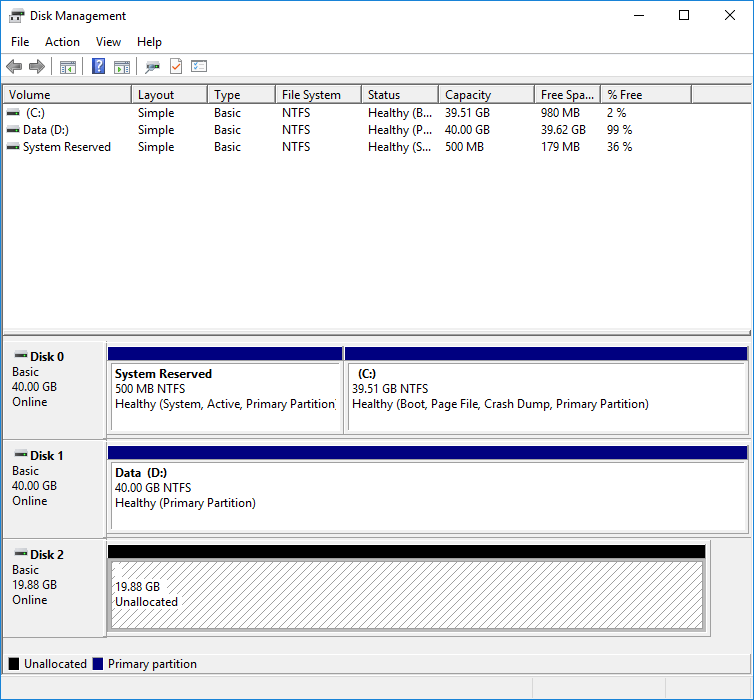The height and width of the screenshot is (700, 754).
Task: Select the Data (D:) volume row name
Action: point(46,130)
